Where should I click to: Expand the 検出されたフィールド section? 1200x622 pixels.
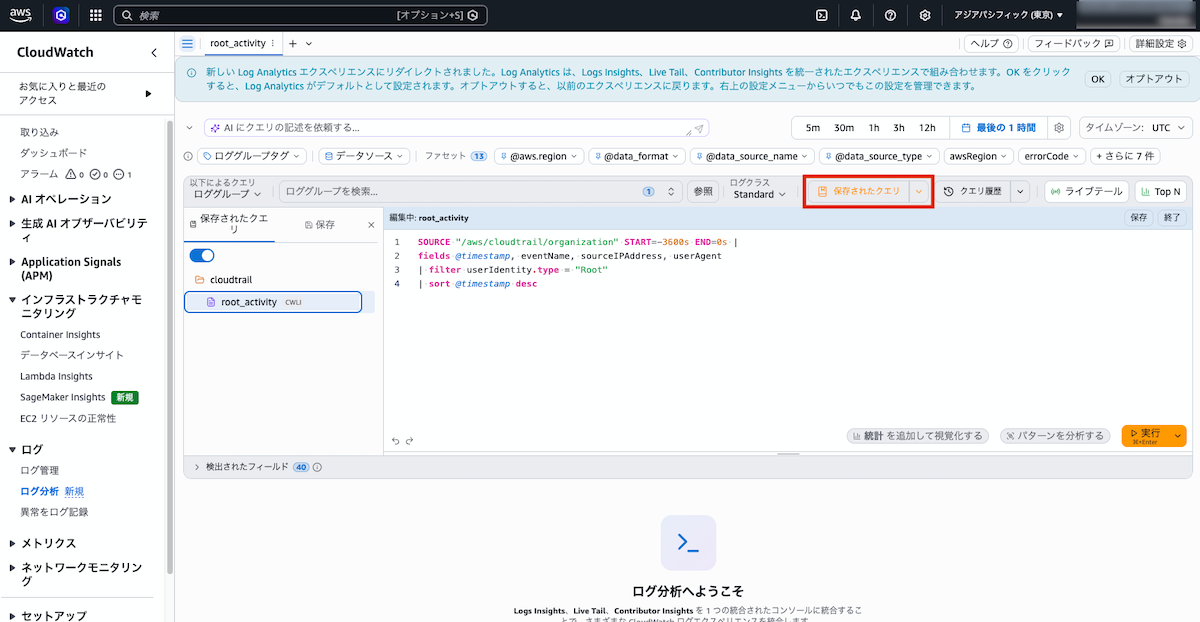[x=197, y=467]
